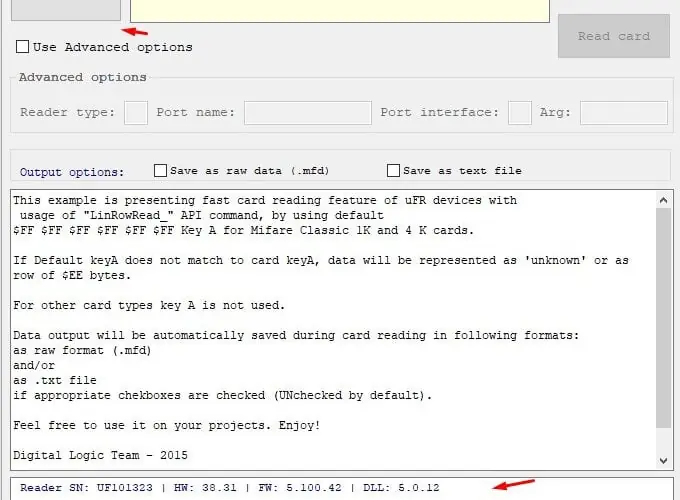Screen dimensions: 680x500
Task: Click the line starting 'This example is presenting'
Action: pyautogui.click(x=265, y=200)
